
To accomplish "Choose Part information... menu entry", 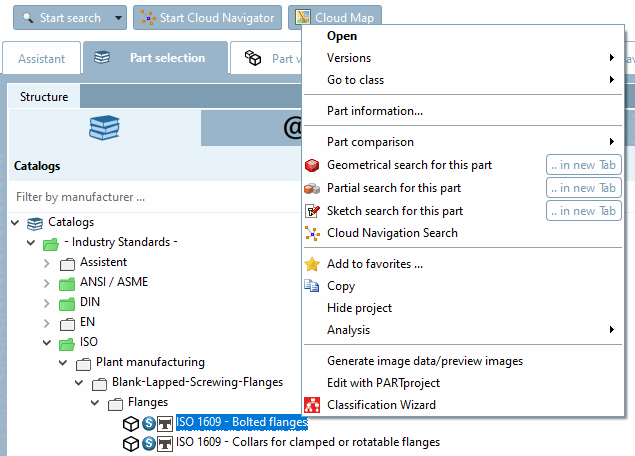I will pos(375,111).
